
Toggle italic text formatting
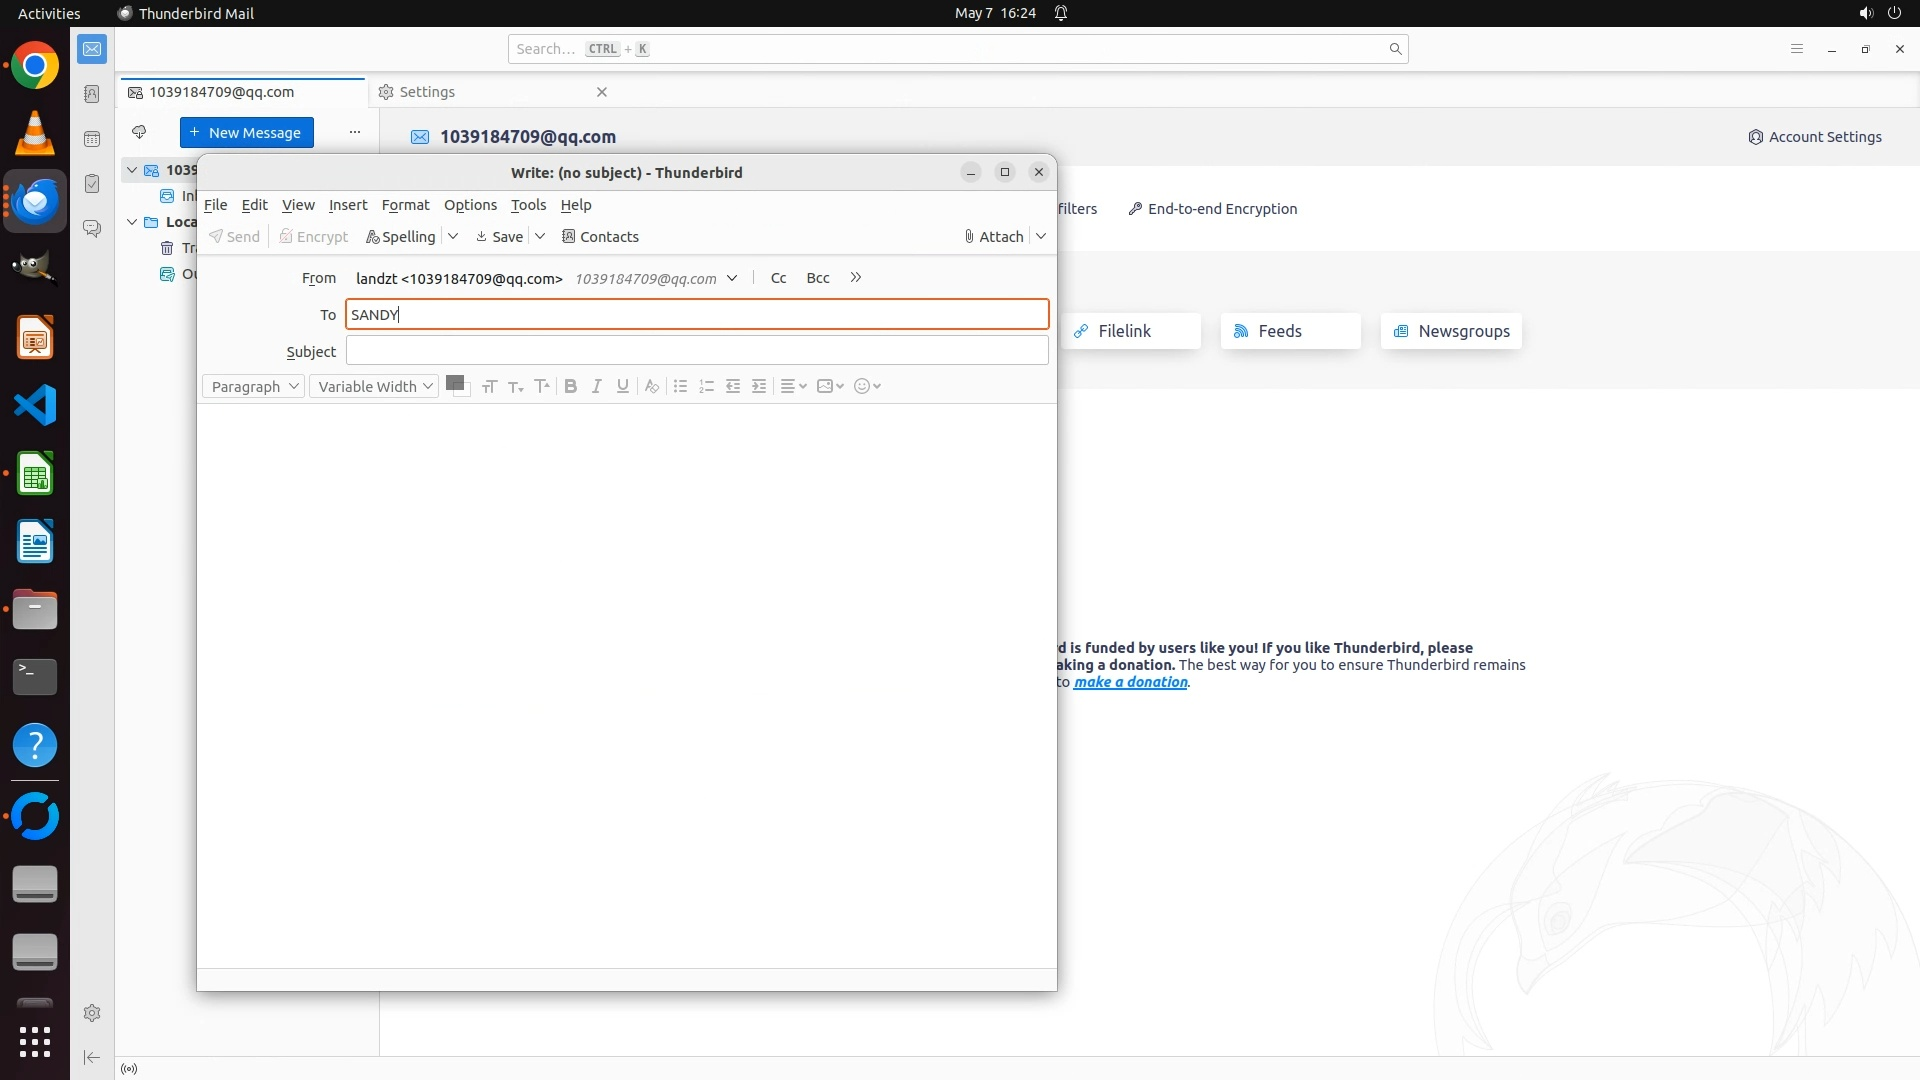(x=596, y=387)
